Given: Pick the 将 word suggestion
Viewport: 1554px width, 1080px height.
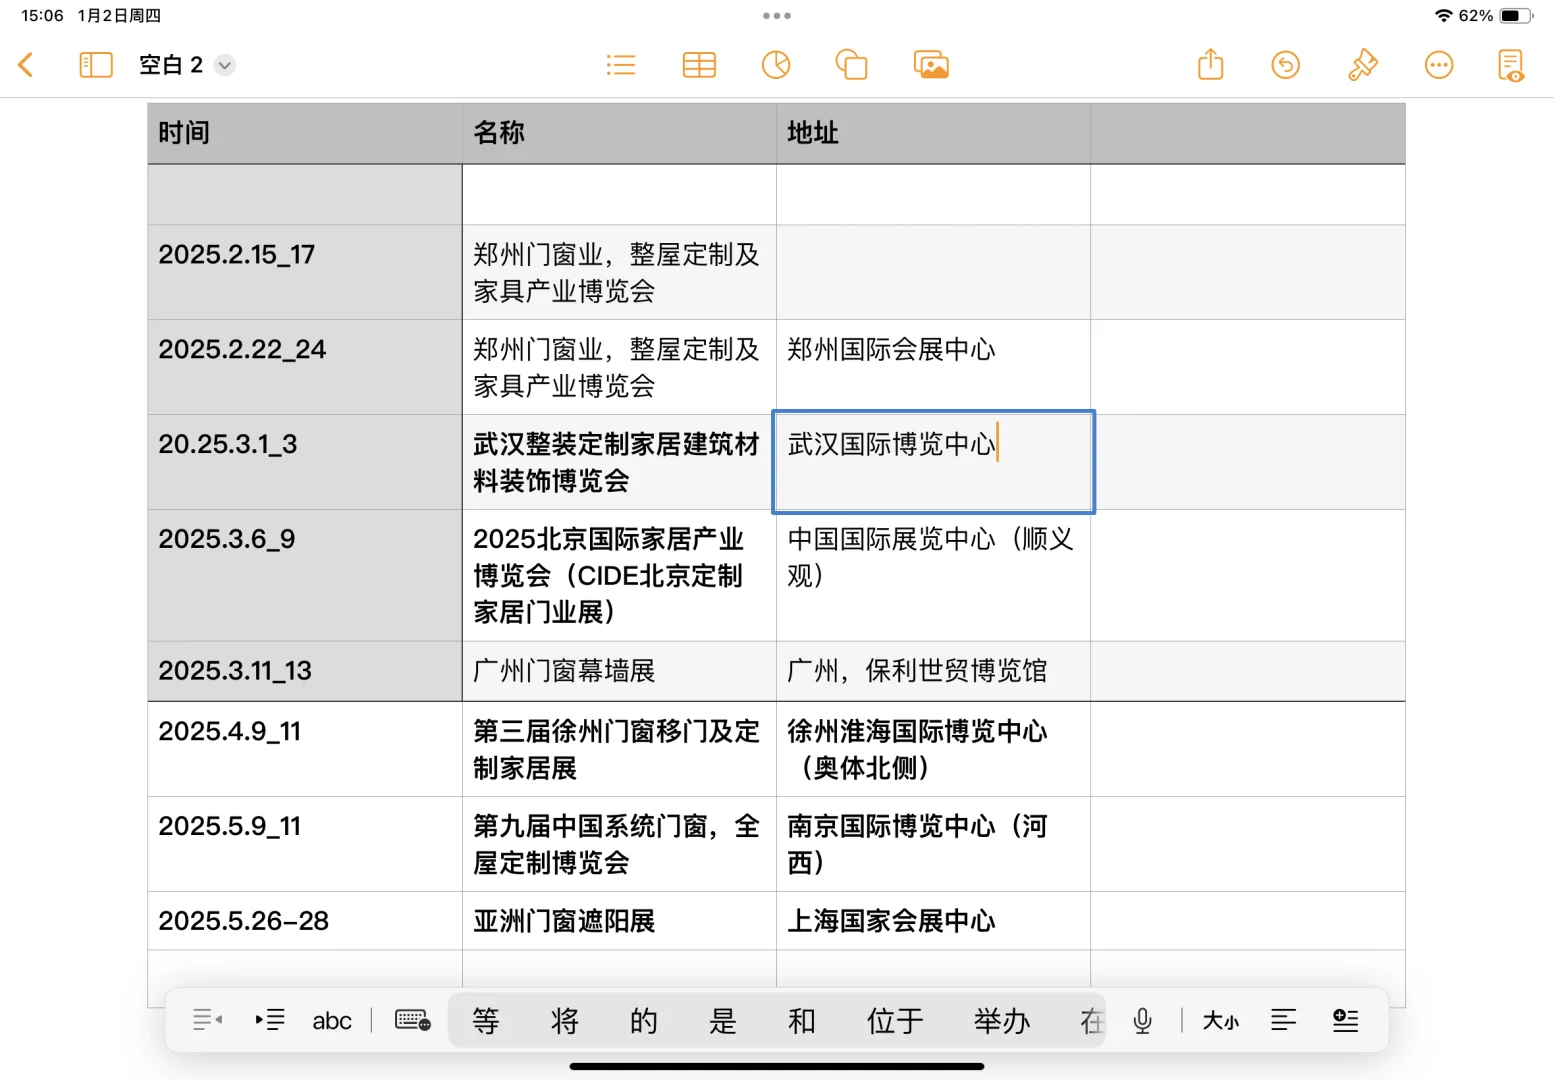Looking at the screenshot, I should point(565,1021).
